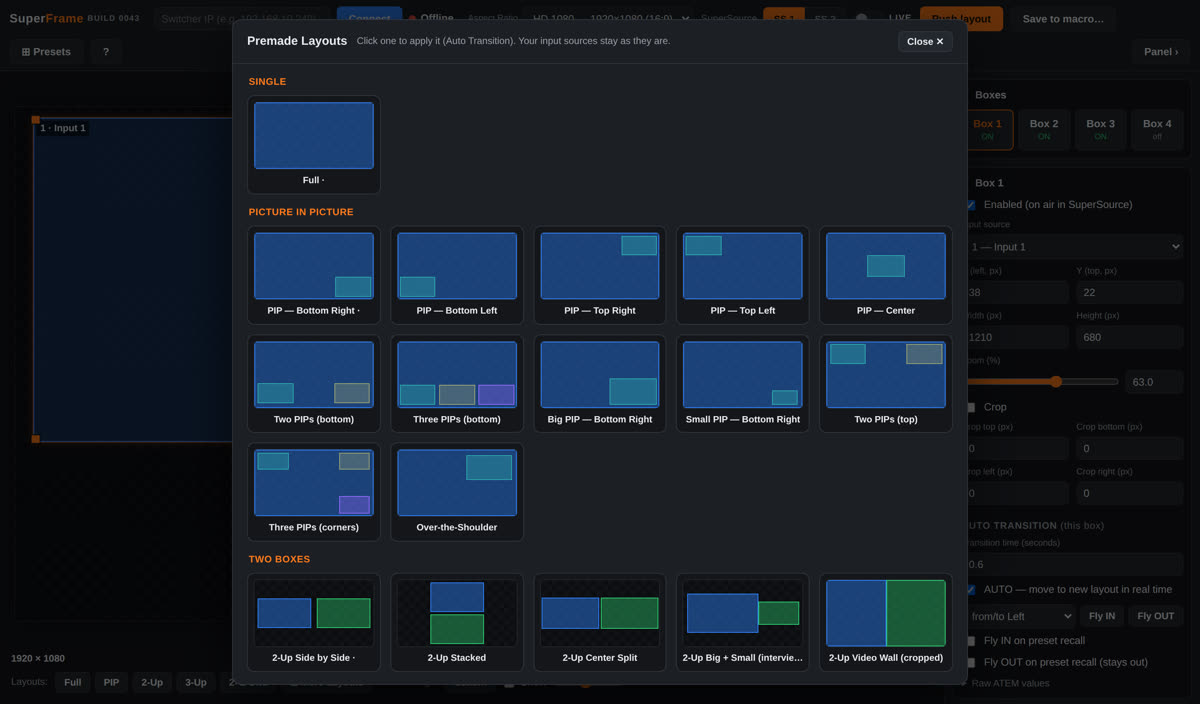Screen dimensions: 1200x704
Task: Switch to the Box 4 tab
Action: (1157, 130)
